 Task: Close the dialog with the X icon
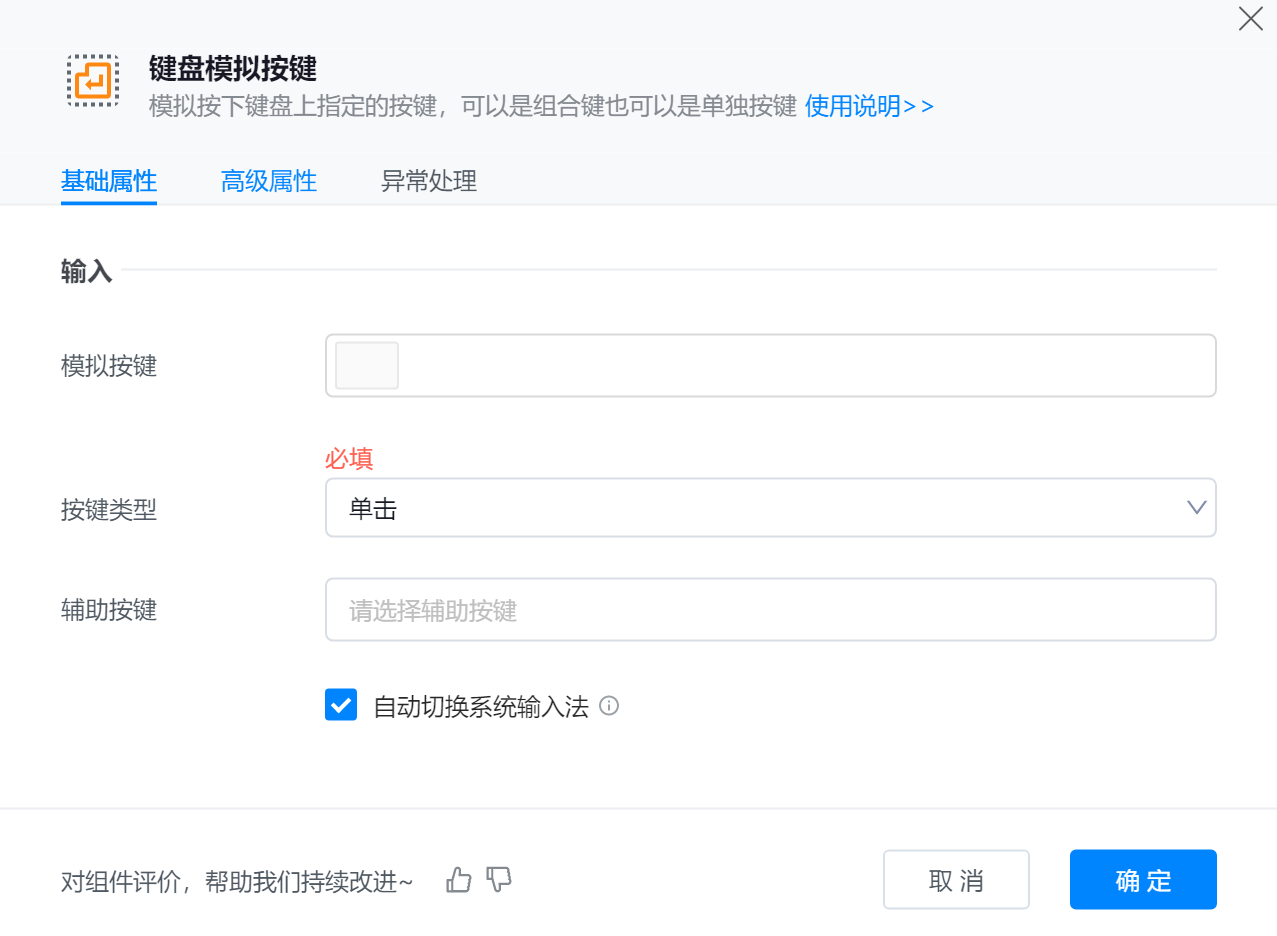click(1250, 19)
